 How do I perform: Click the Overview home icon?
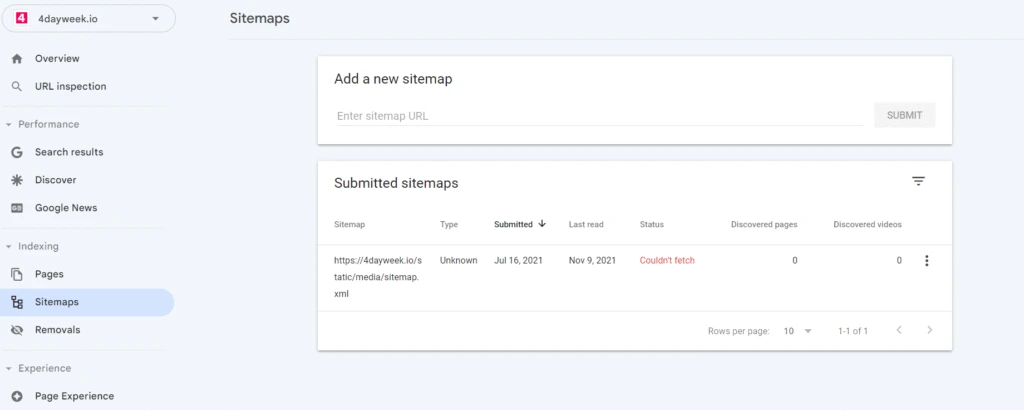point(17,59)
